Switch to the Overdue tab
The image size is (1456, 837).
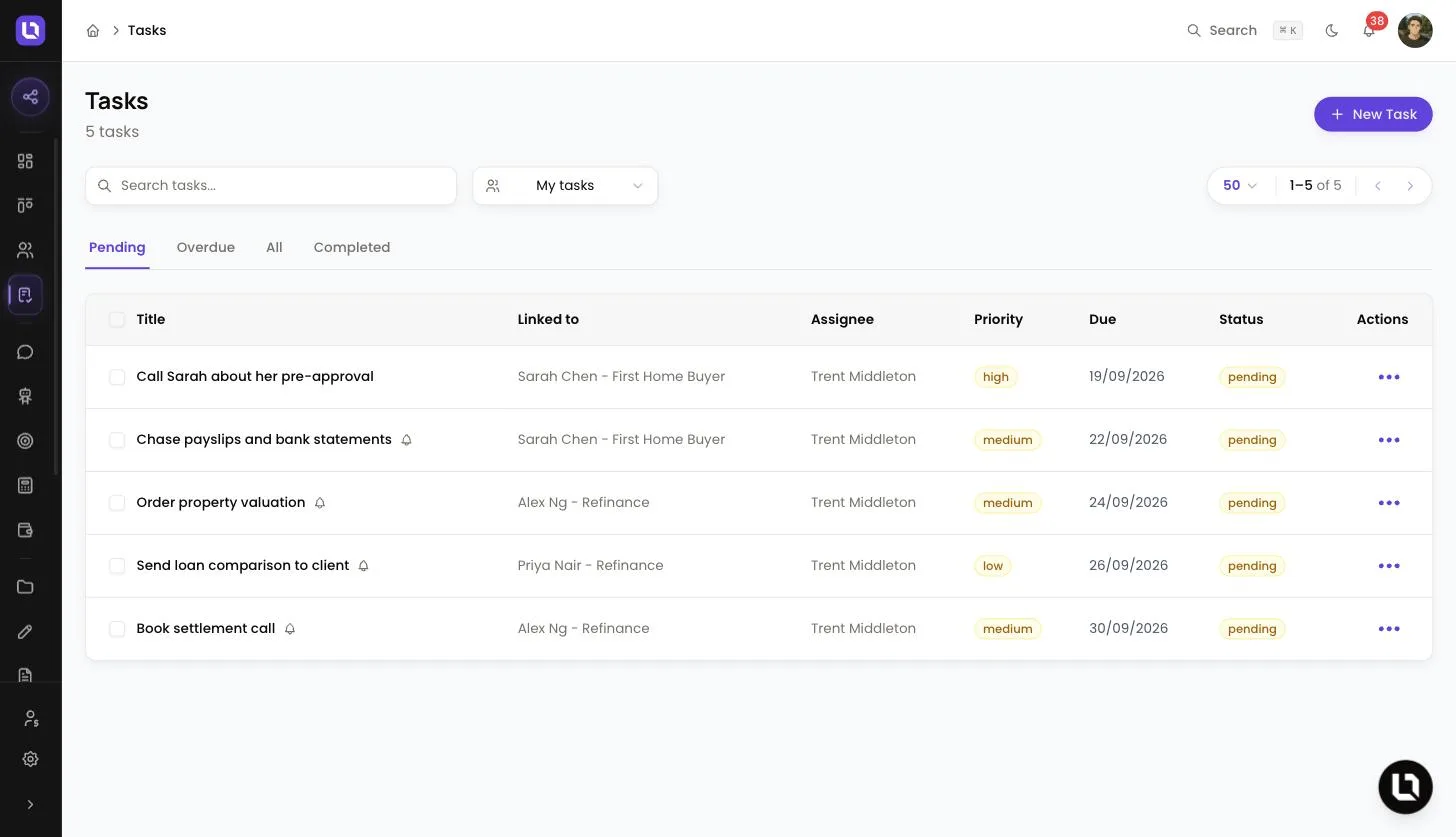tap(205, 248)
